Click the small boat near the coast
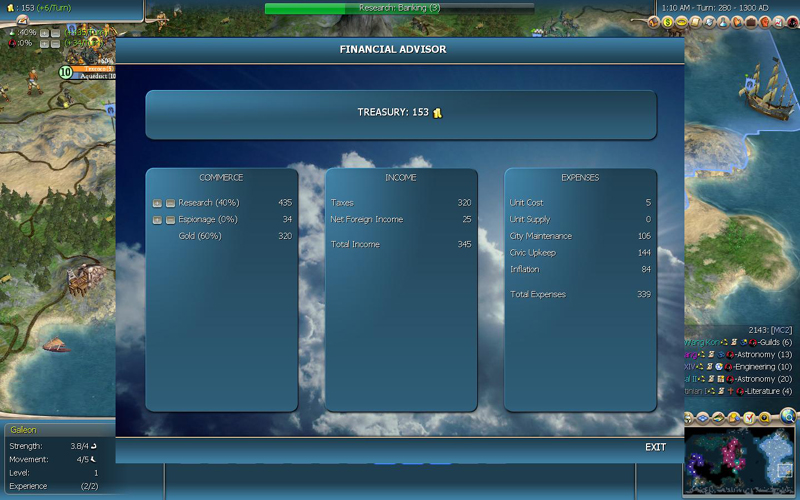The height and width of the screenshot is (500, 800). click(56, 344)
